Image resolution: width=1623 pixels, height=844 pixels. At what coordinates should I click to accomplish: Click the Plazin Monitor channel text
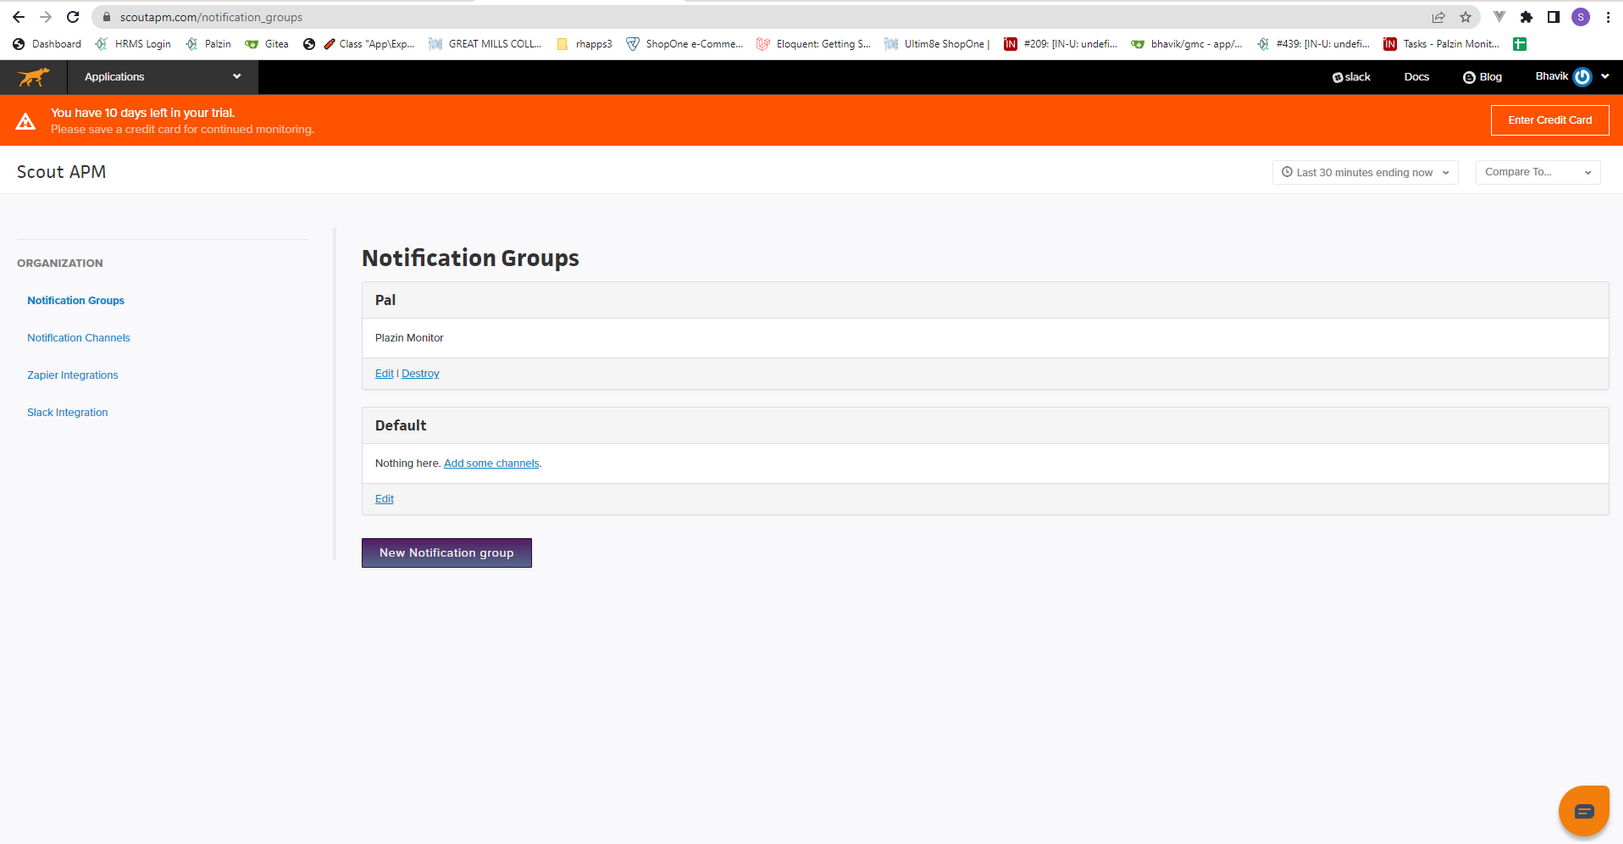point(409,338)
